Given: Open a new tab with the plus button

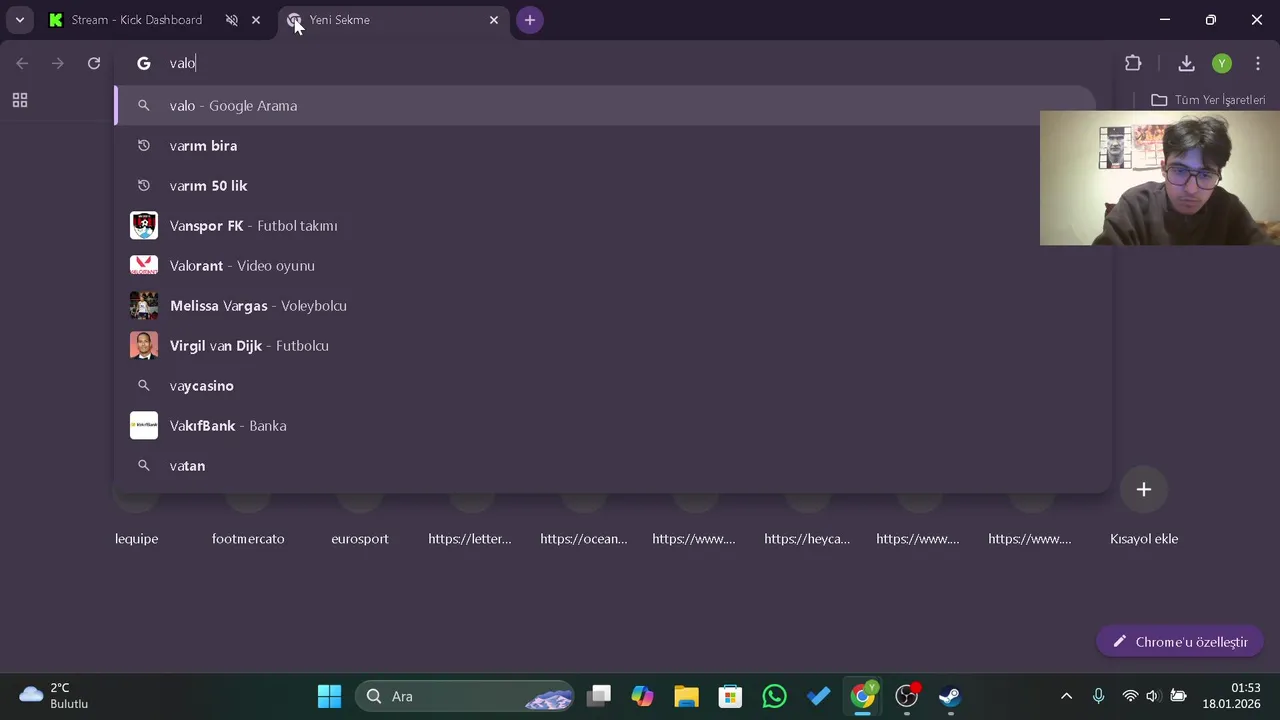Looking at the screenshot, I should pyautogui.click(x=530, y=20).
